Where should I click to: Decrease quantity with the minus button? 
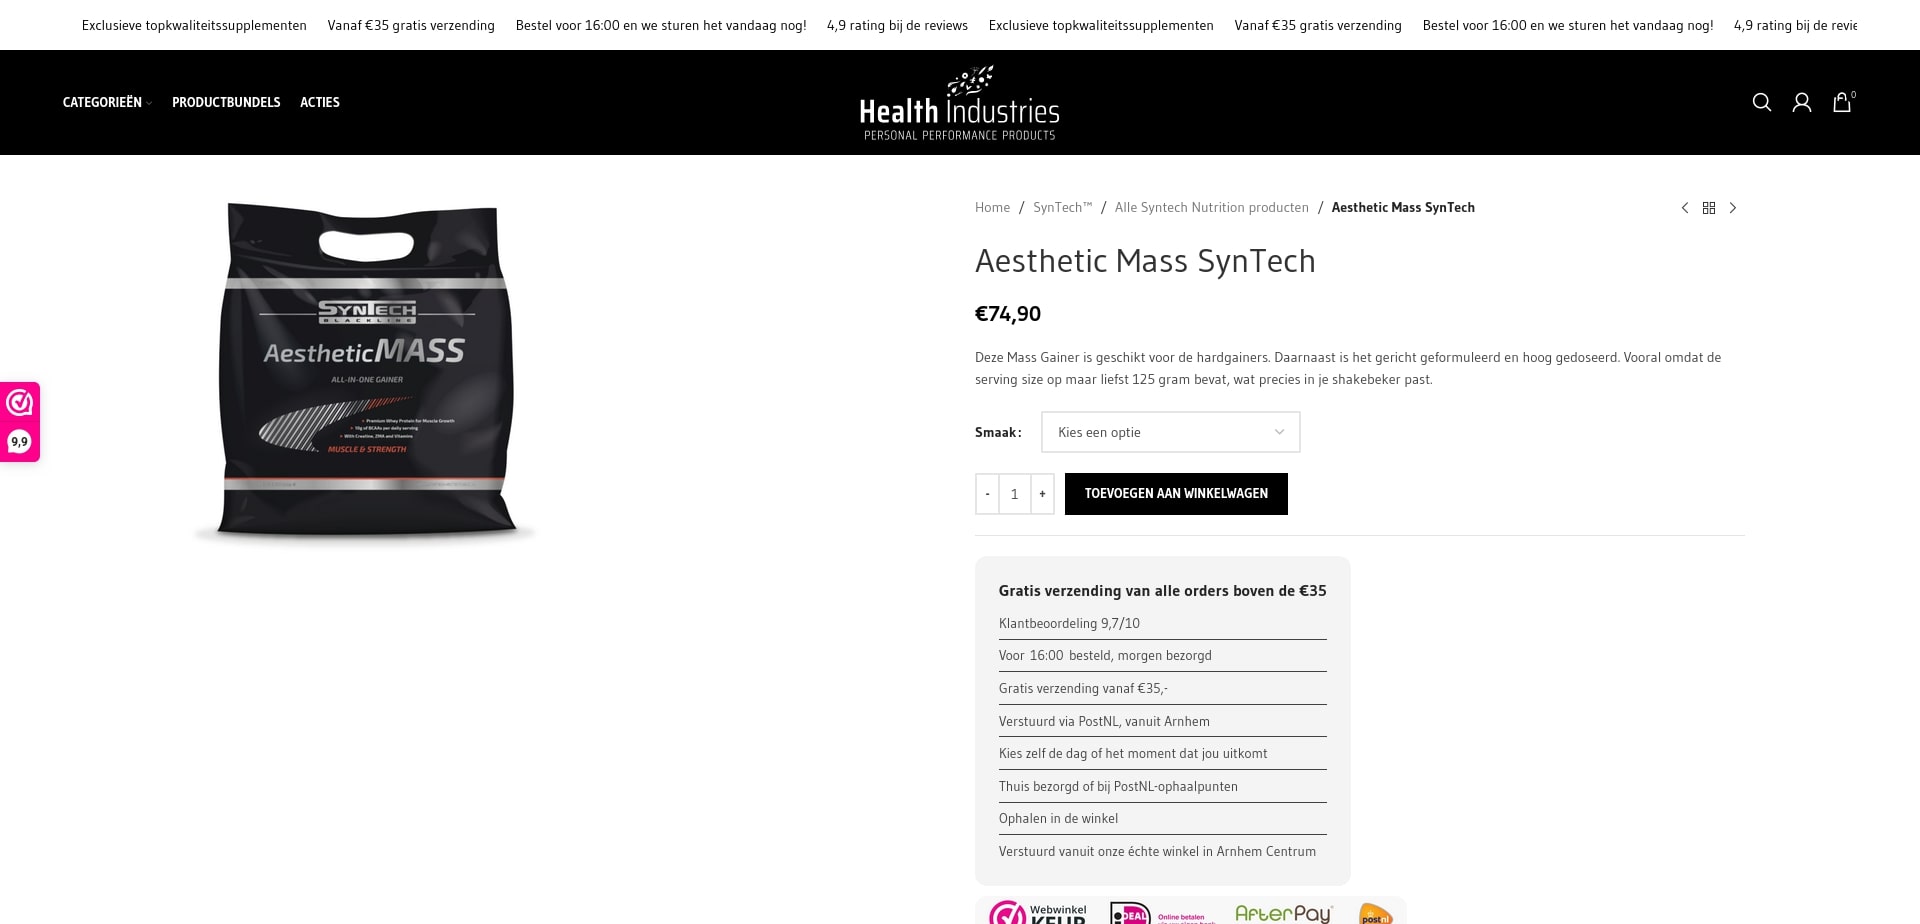[987, 494]
